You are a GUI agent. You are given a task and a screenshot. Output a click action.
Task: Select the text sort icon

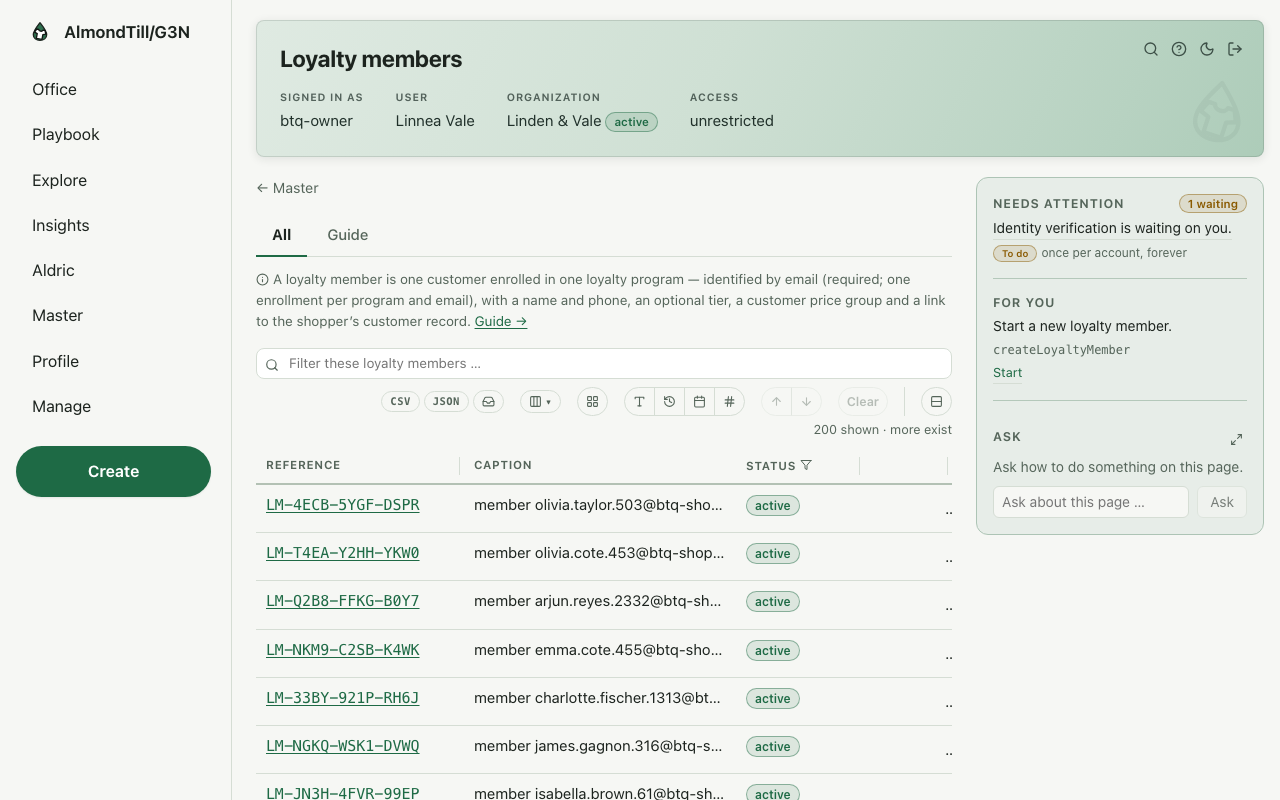[640, 401]
